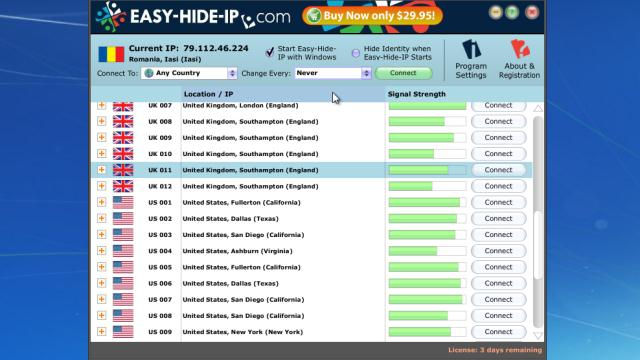Select "United States, New York (New York)" row
Viewport: 640px width, 360px height.
coord(243,332)
